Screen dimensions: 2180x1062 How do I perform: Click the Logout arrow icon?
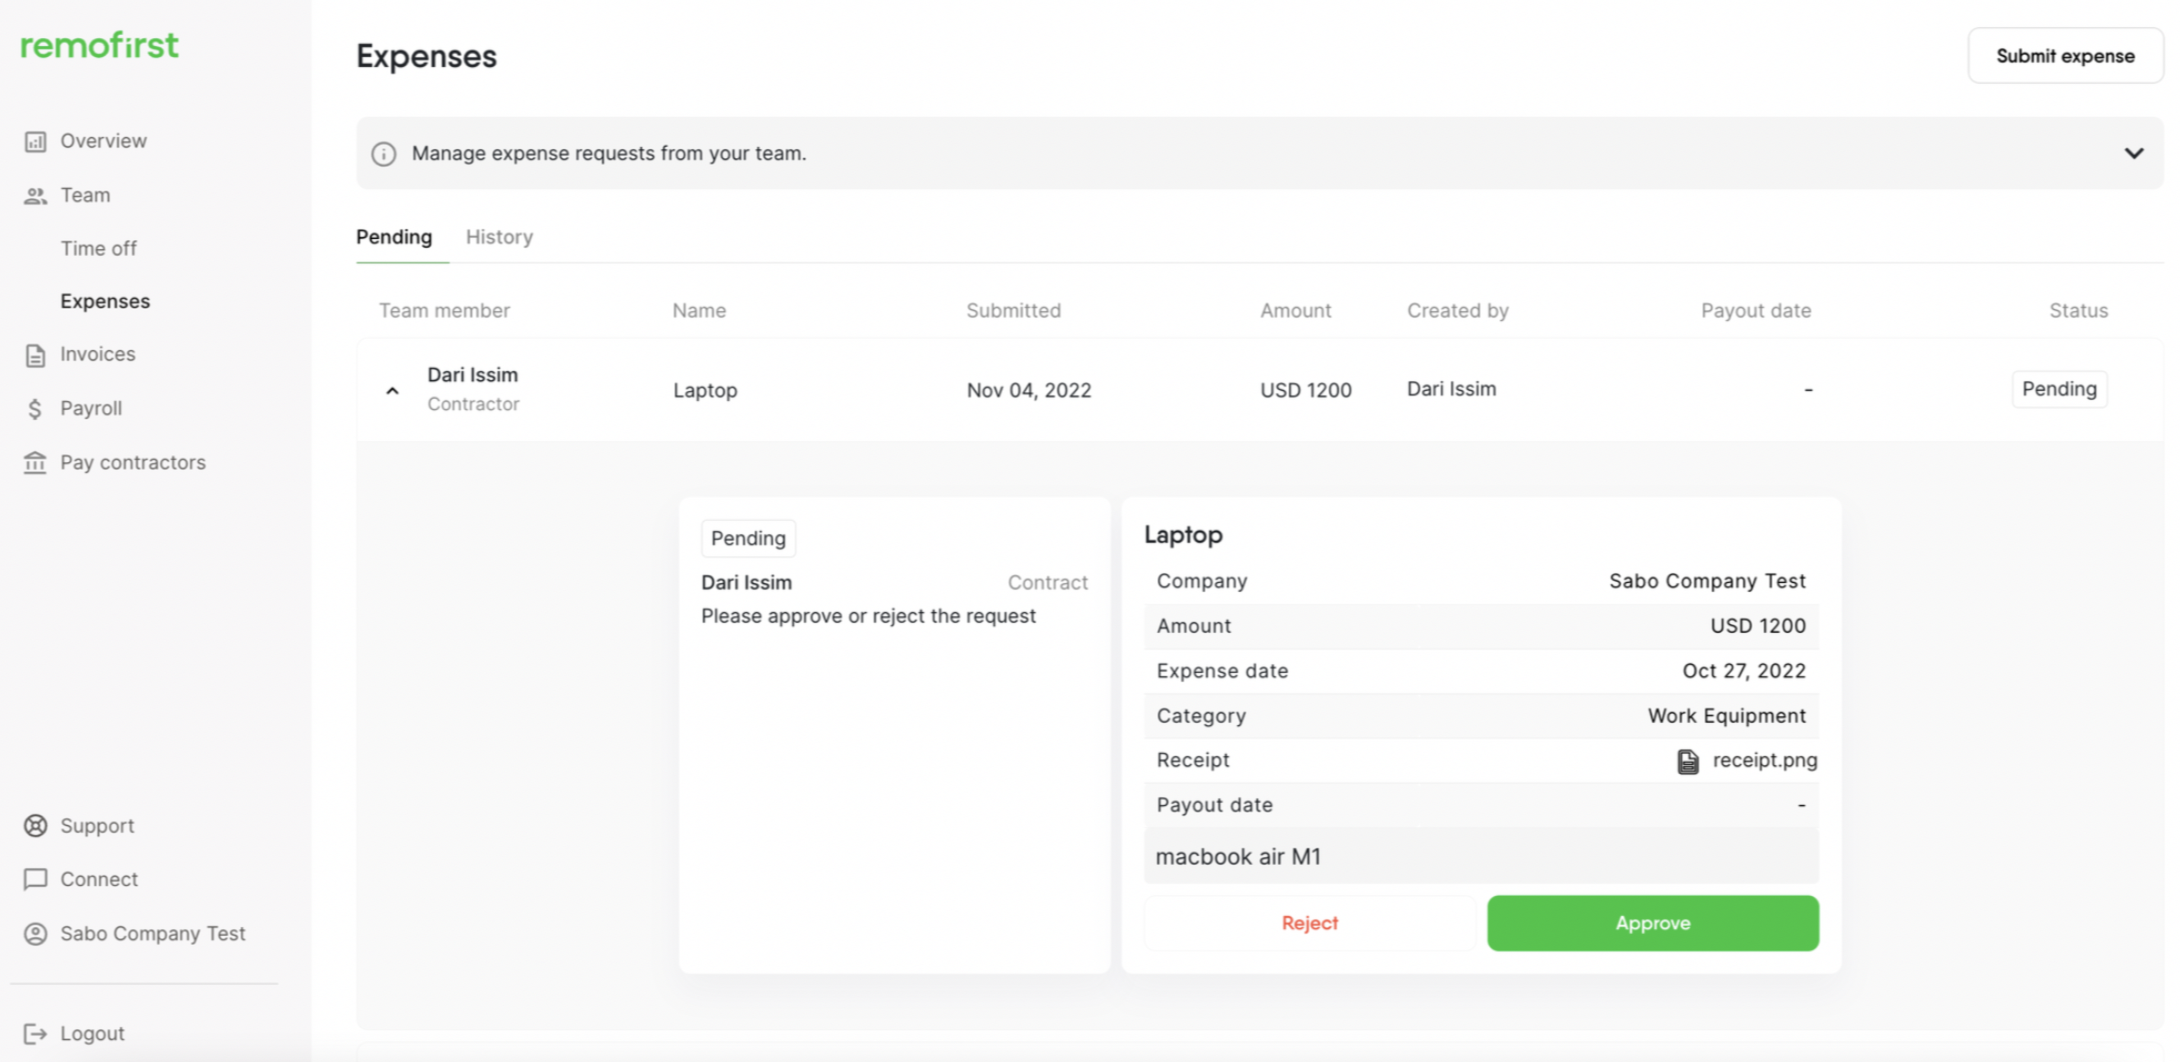[x=35, y=1034]
